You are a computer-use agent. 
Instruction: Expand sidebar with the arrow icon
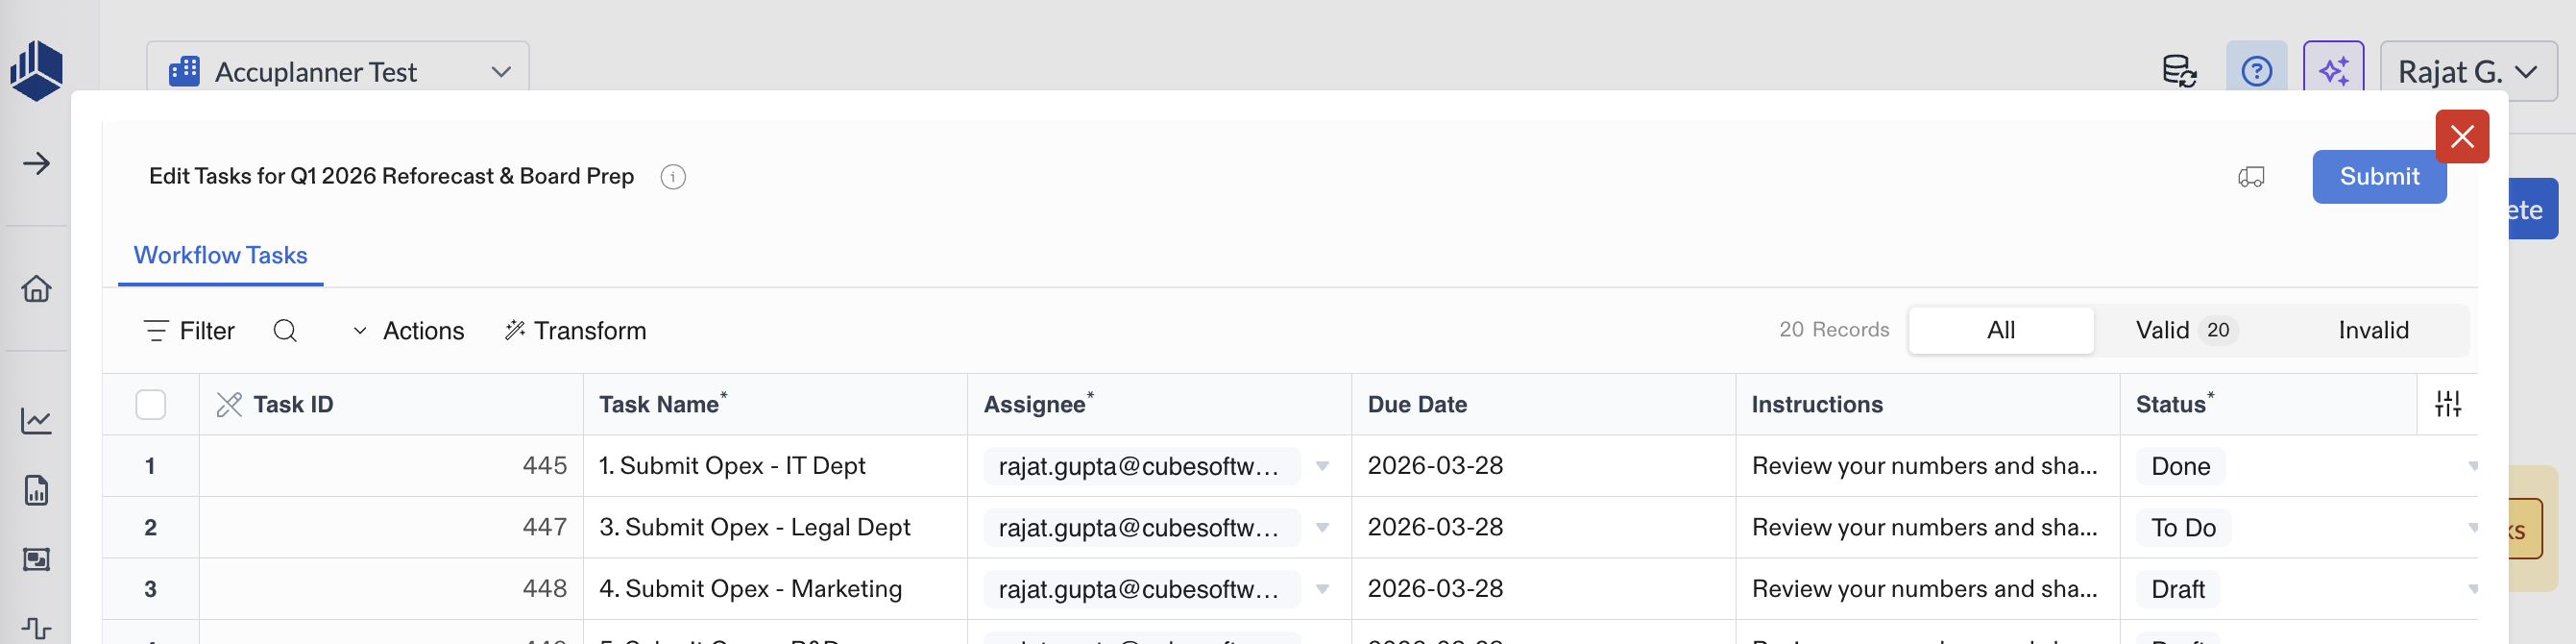point(37,164)
